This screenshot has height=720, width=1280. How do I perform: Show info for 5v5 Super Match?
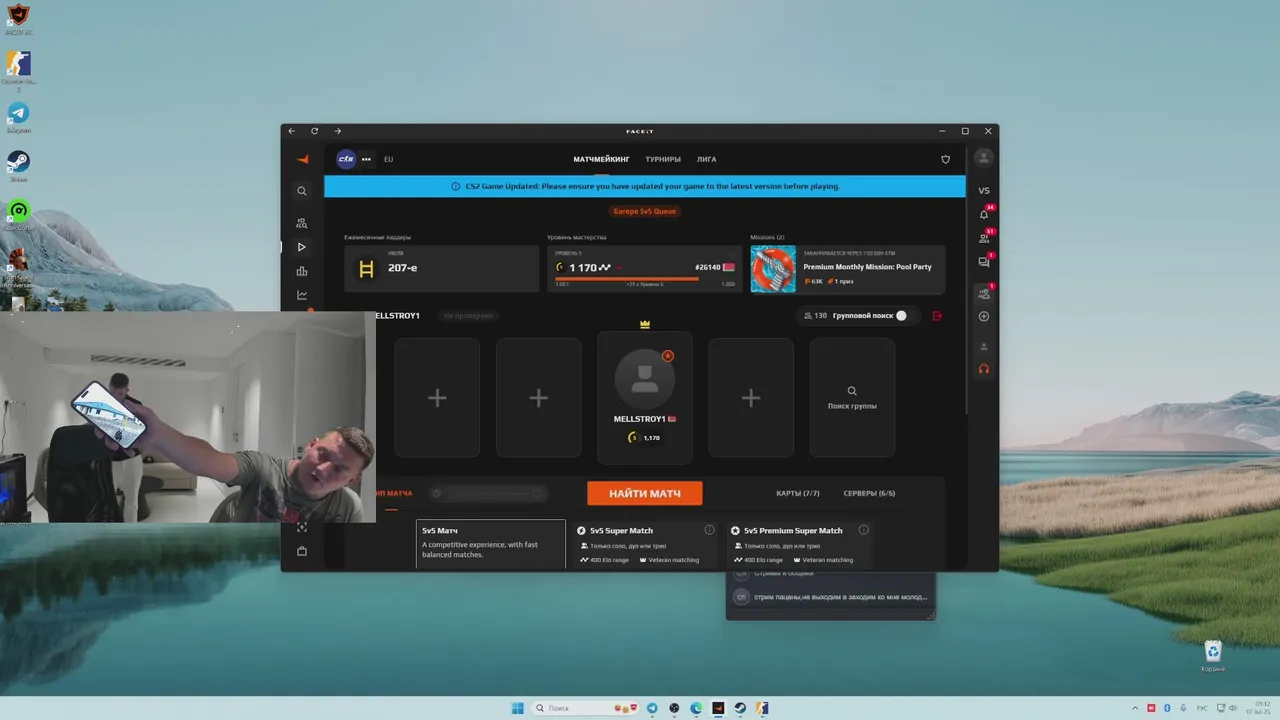click(x=709, y=530)
